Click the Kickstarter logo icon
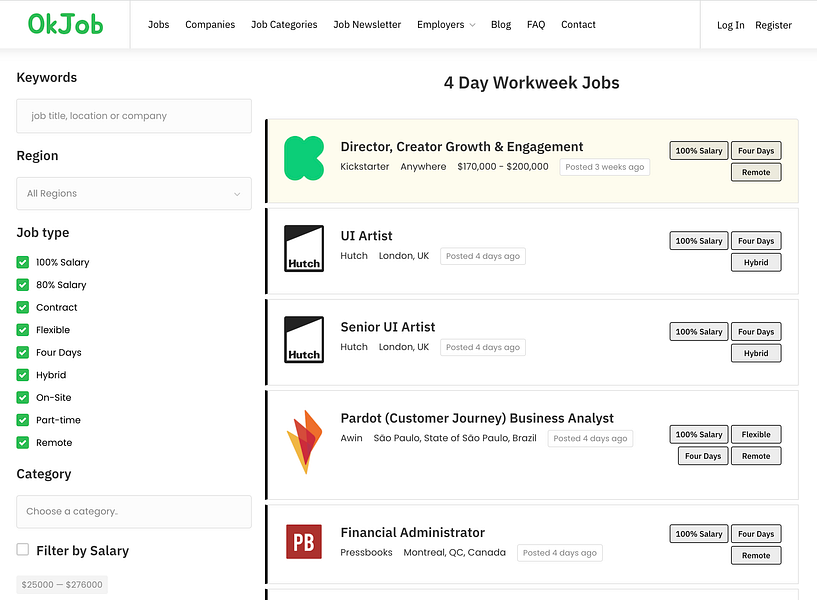This screenshot has height=600, width=817. [304, 157]
